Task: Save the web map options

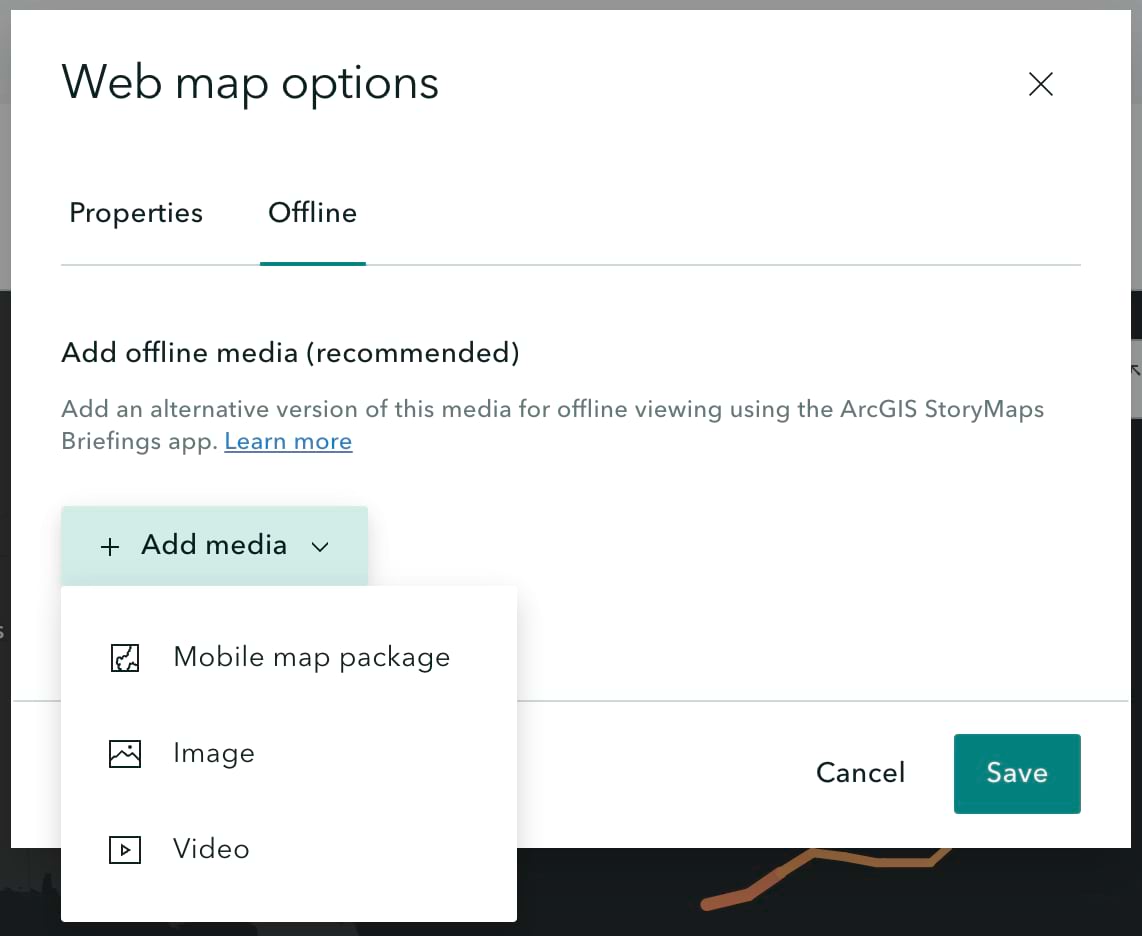Action: click(1017, 773)
